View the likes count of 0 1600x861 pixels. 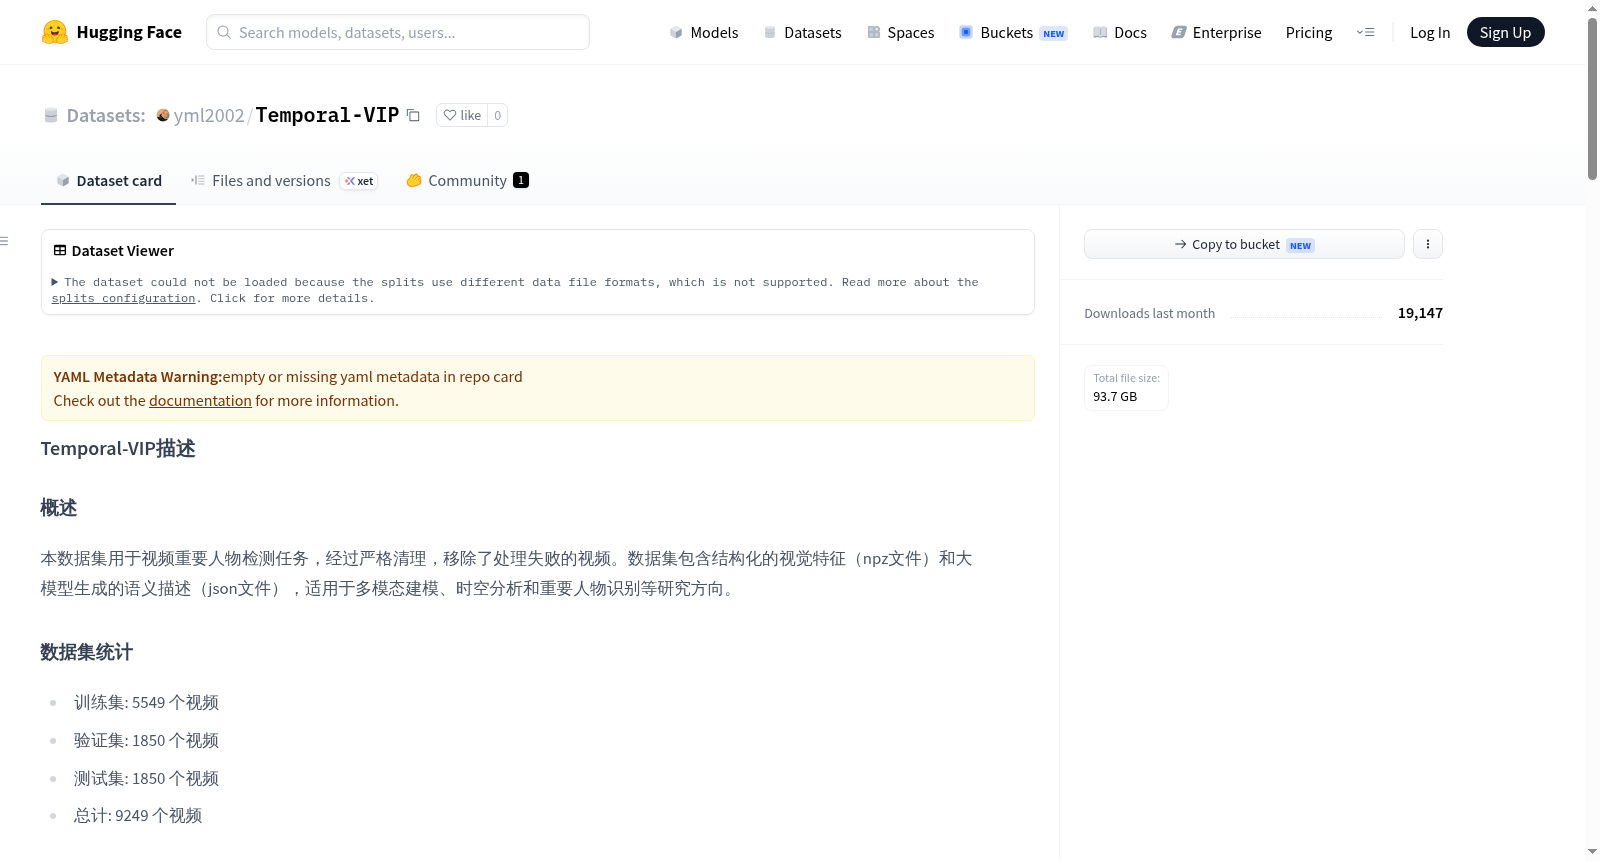click(x=498, y=115)
